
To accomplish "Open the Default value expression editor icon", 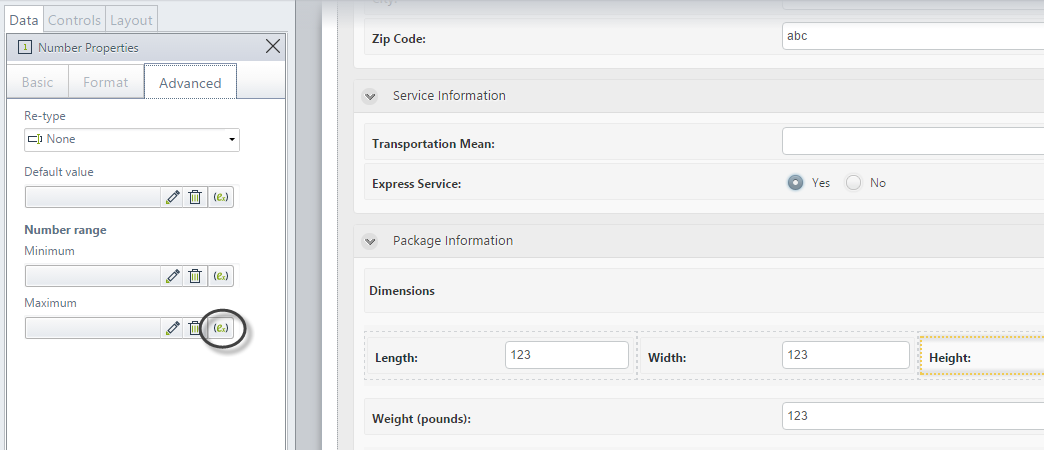I will pos(220,197).
